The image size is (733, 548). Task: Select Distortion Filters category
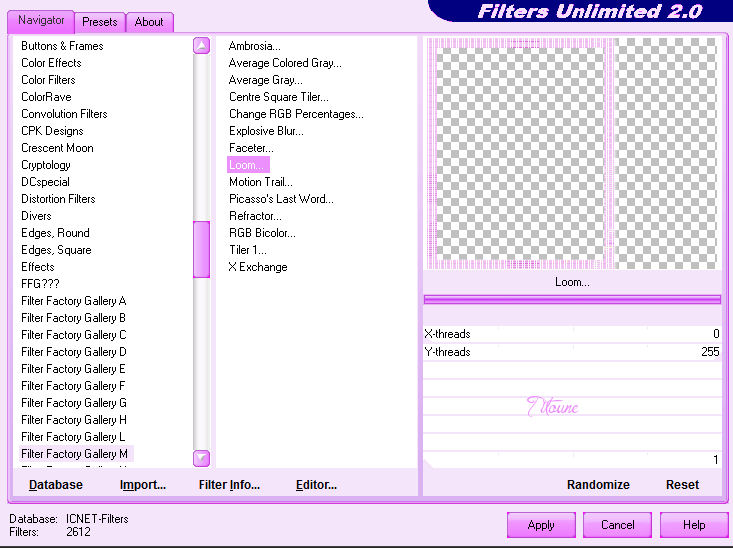[58, 199]
